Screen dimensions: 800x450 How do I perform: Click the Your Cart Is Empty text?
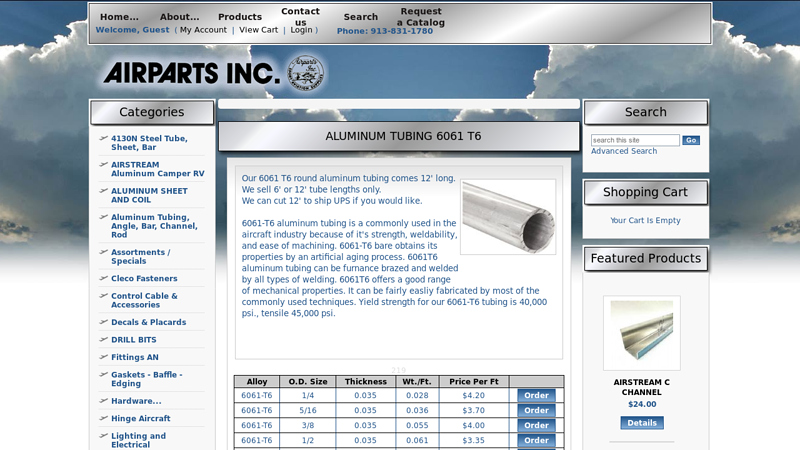coord(645,220)
